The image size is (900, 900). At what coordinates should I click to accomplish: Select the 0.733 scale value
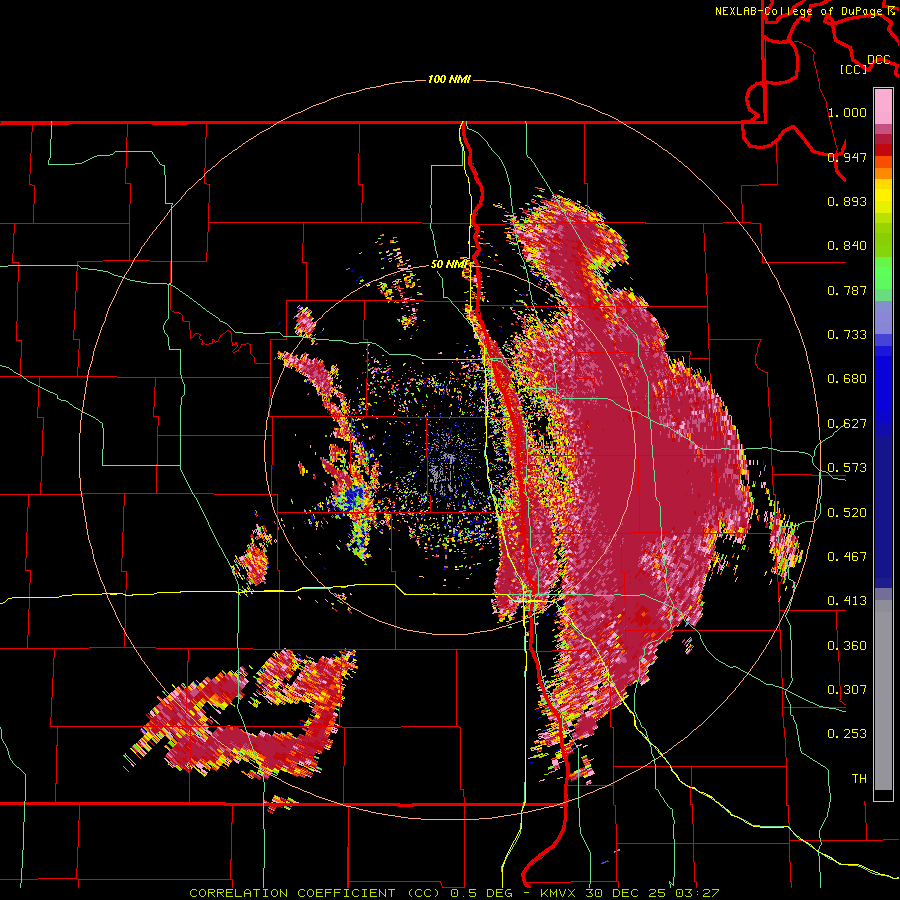tap(847, 335)
